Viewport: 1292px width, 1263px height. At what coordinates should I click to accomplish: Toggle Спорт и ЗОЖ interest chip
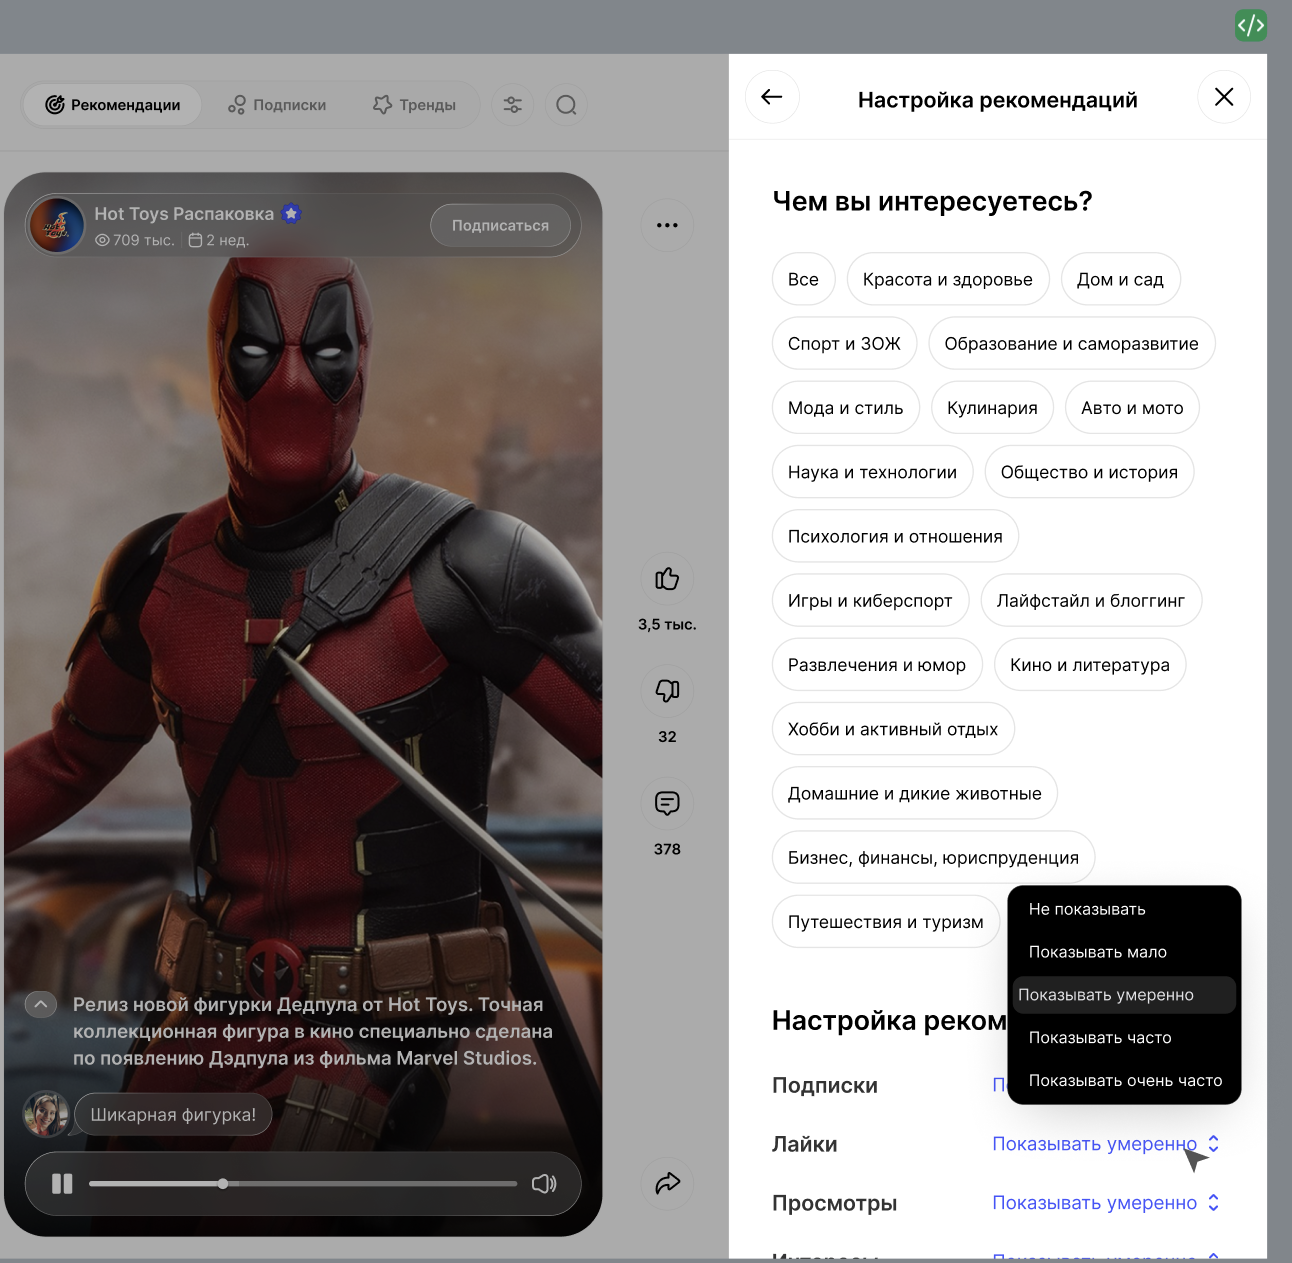click(x=844, y=344)
